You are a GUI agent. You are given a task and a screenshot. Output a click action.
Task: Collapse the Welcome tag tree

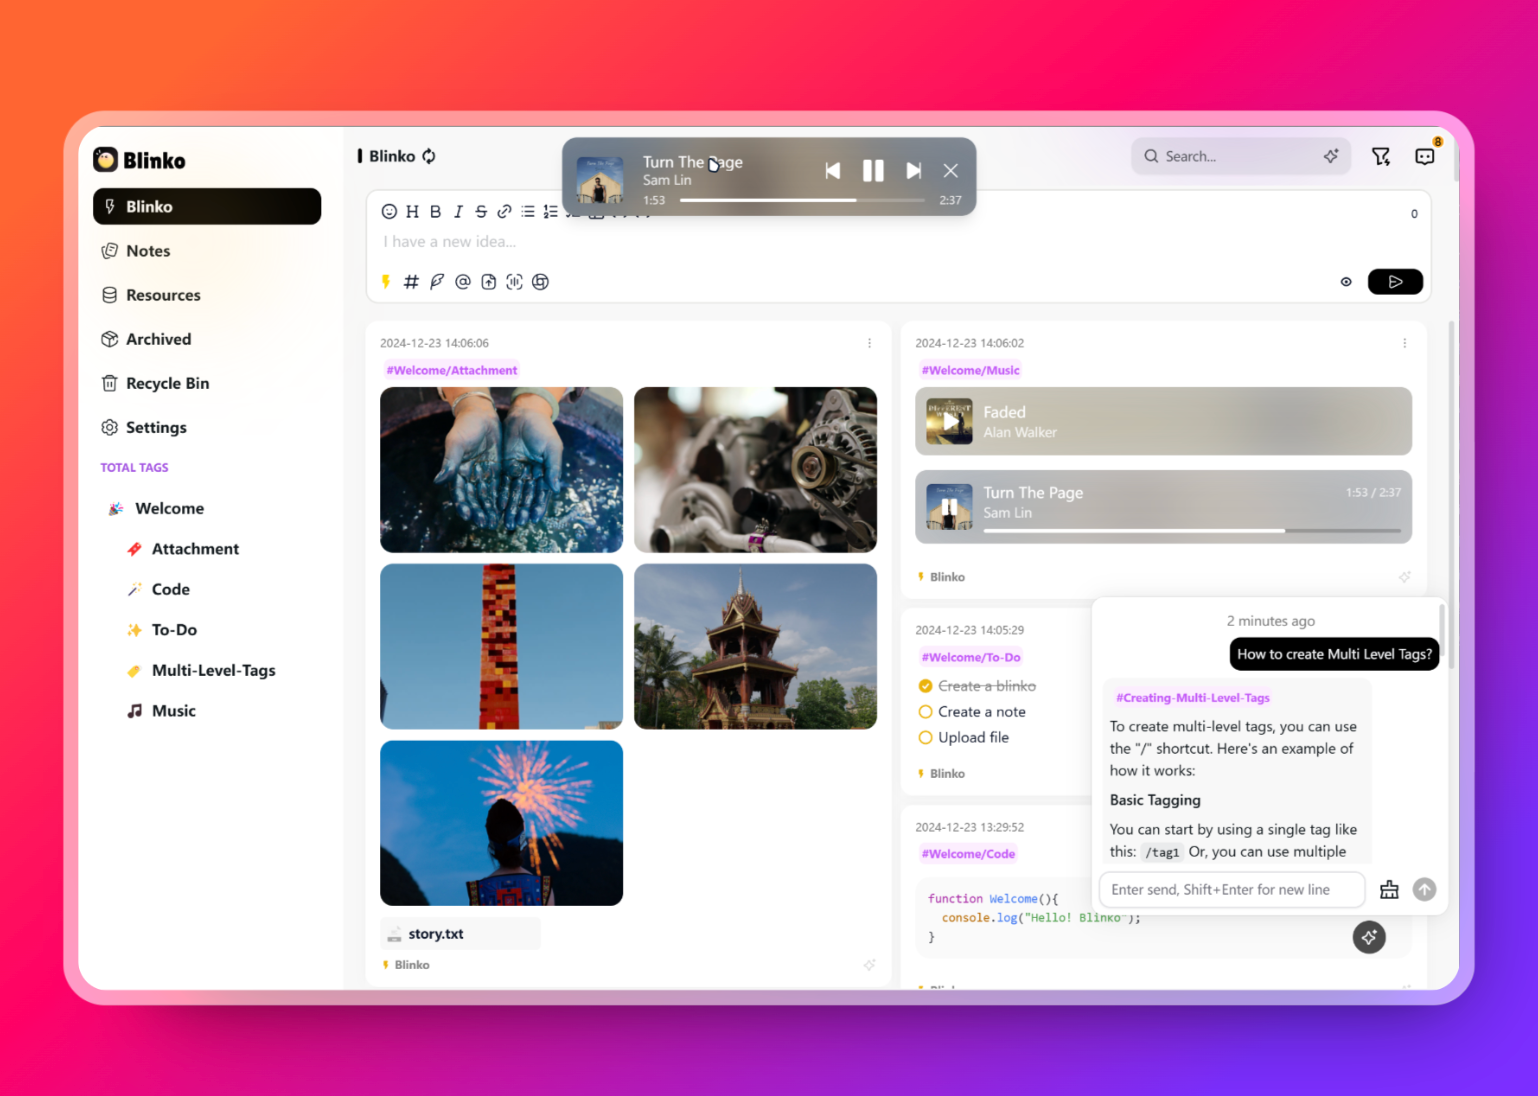[116, 509]
